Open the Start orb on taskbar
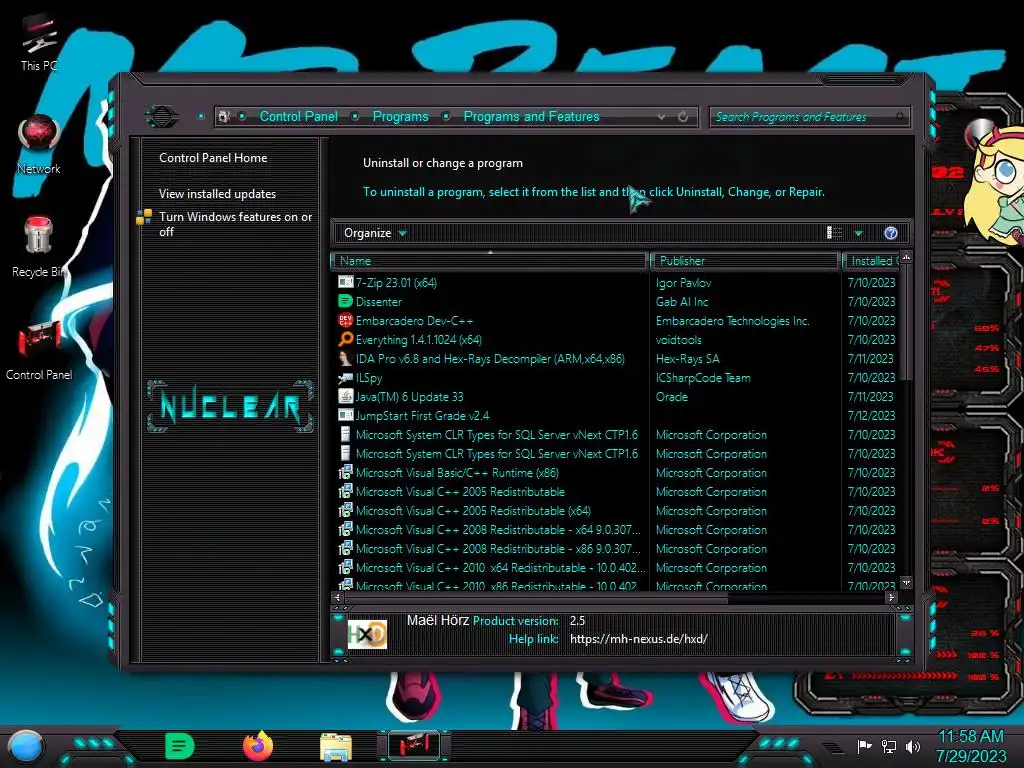 tap(26, 746)
